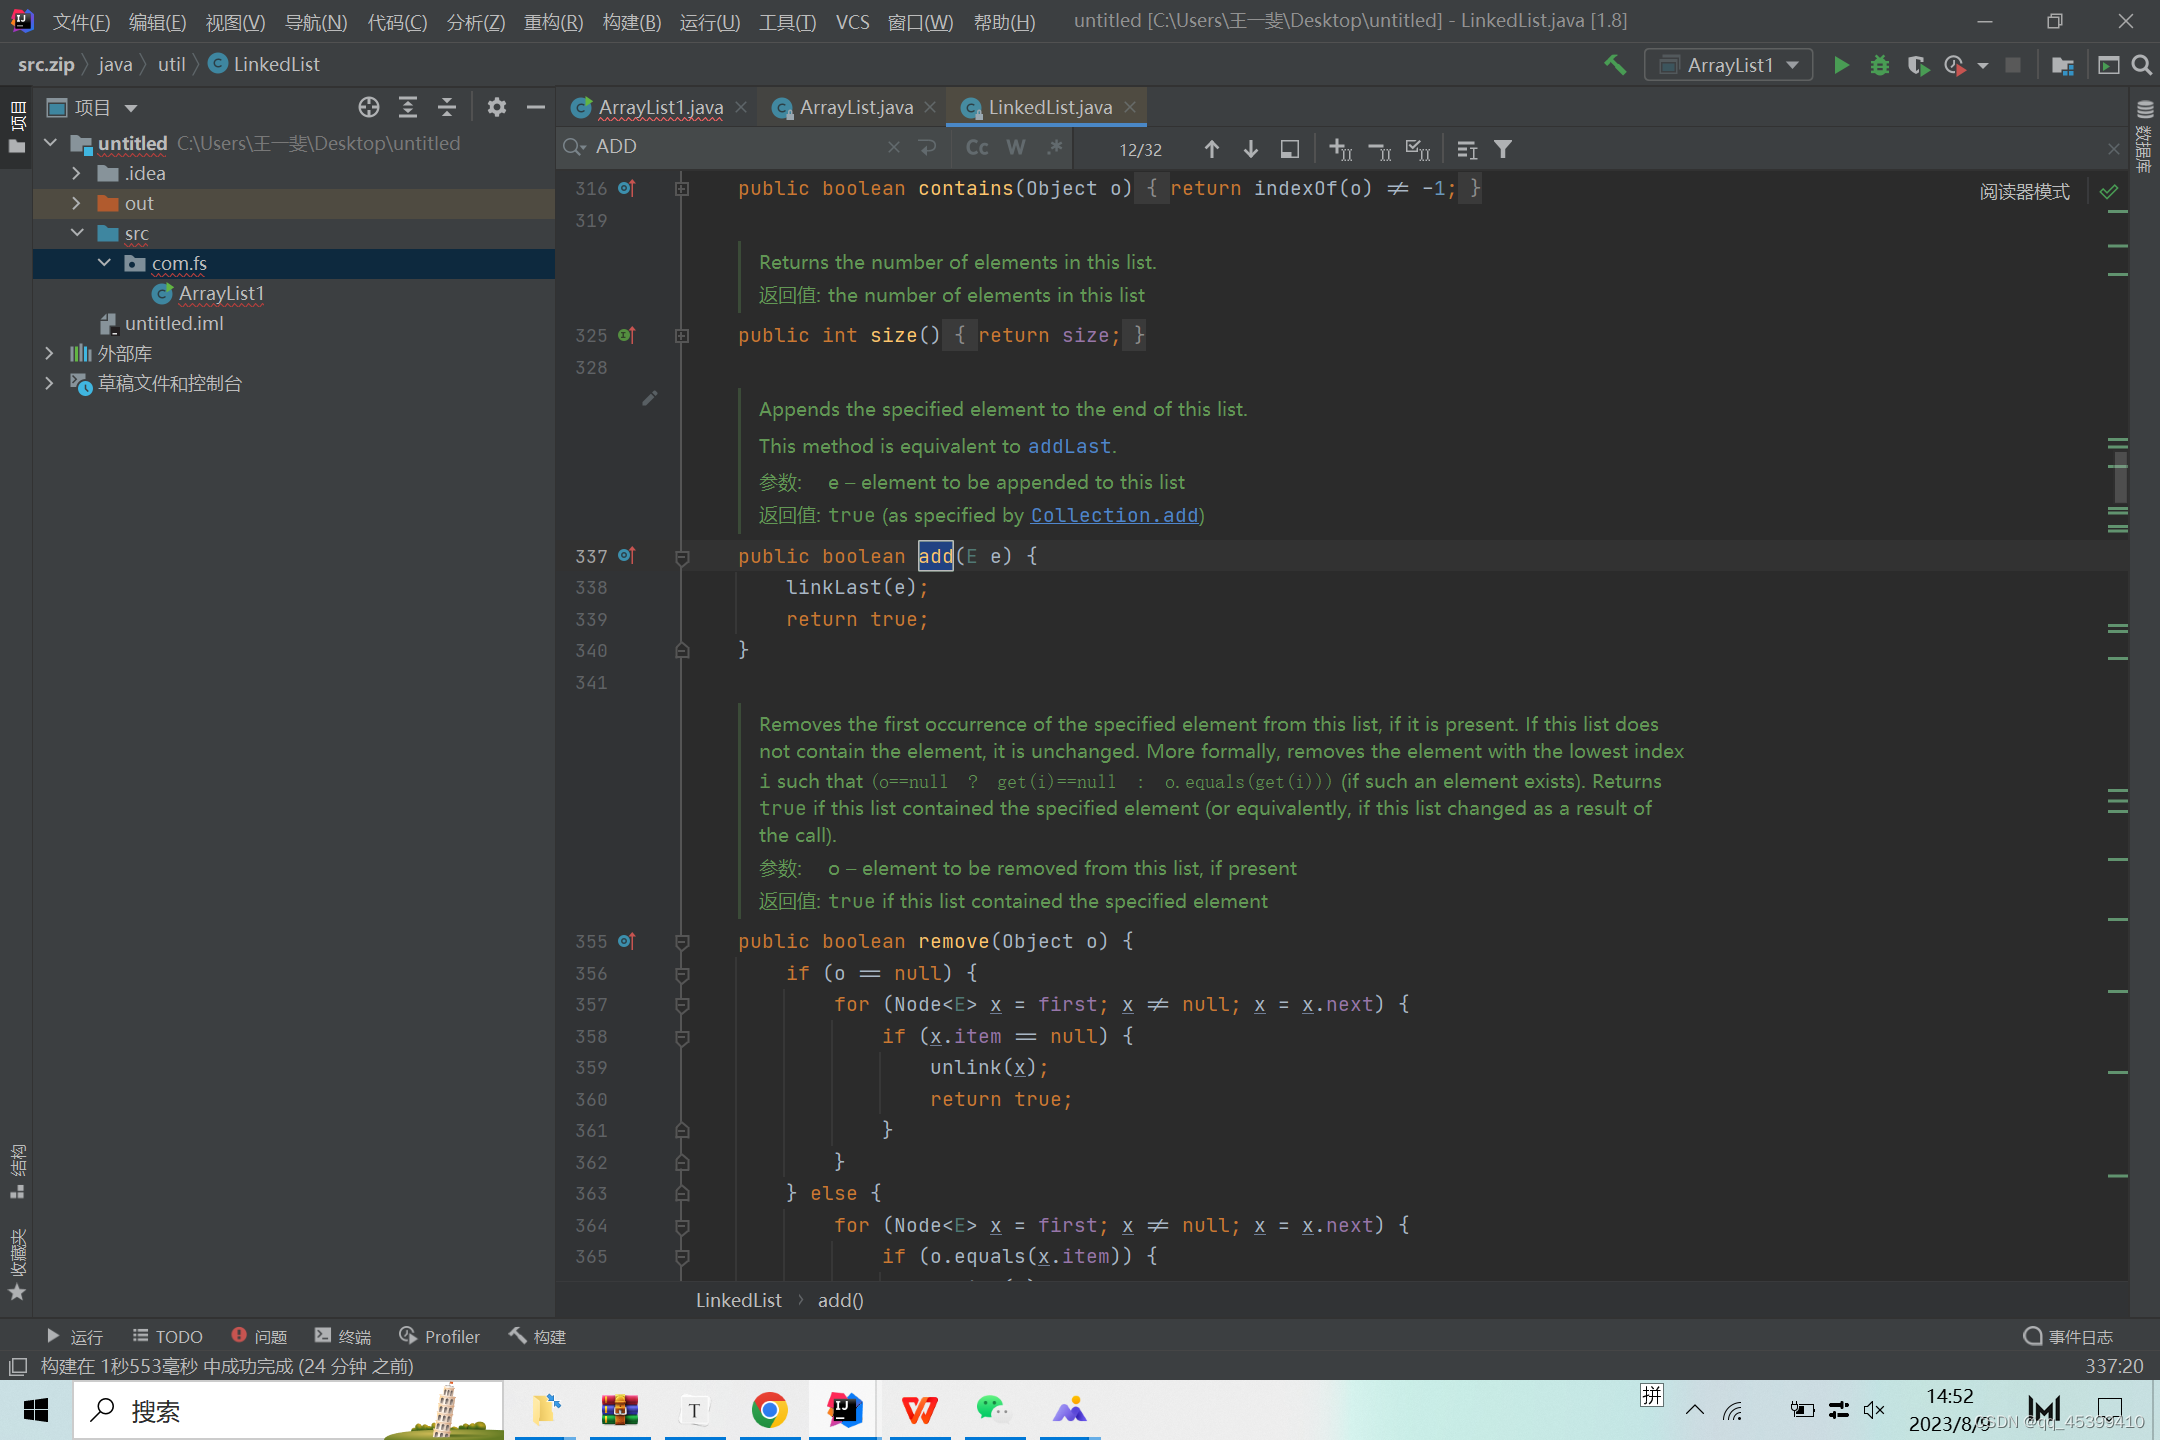The height and width of the screenshot is (1440, 2160).
Task: Click the locate-in-project-tree target icon
Action: point(369,107)
